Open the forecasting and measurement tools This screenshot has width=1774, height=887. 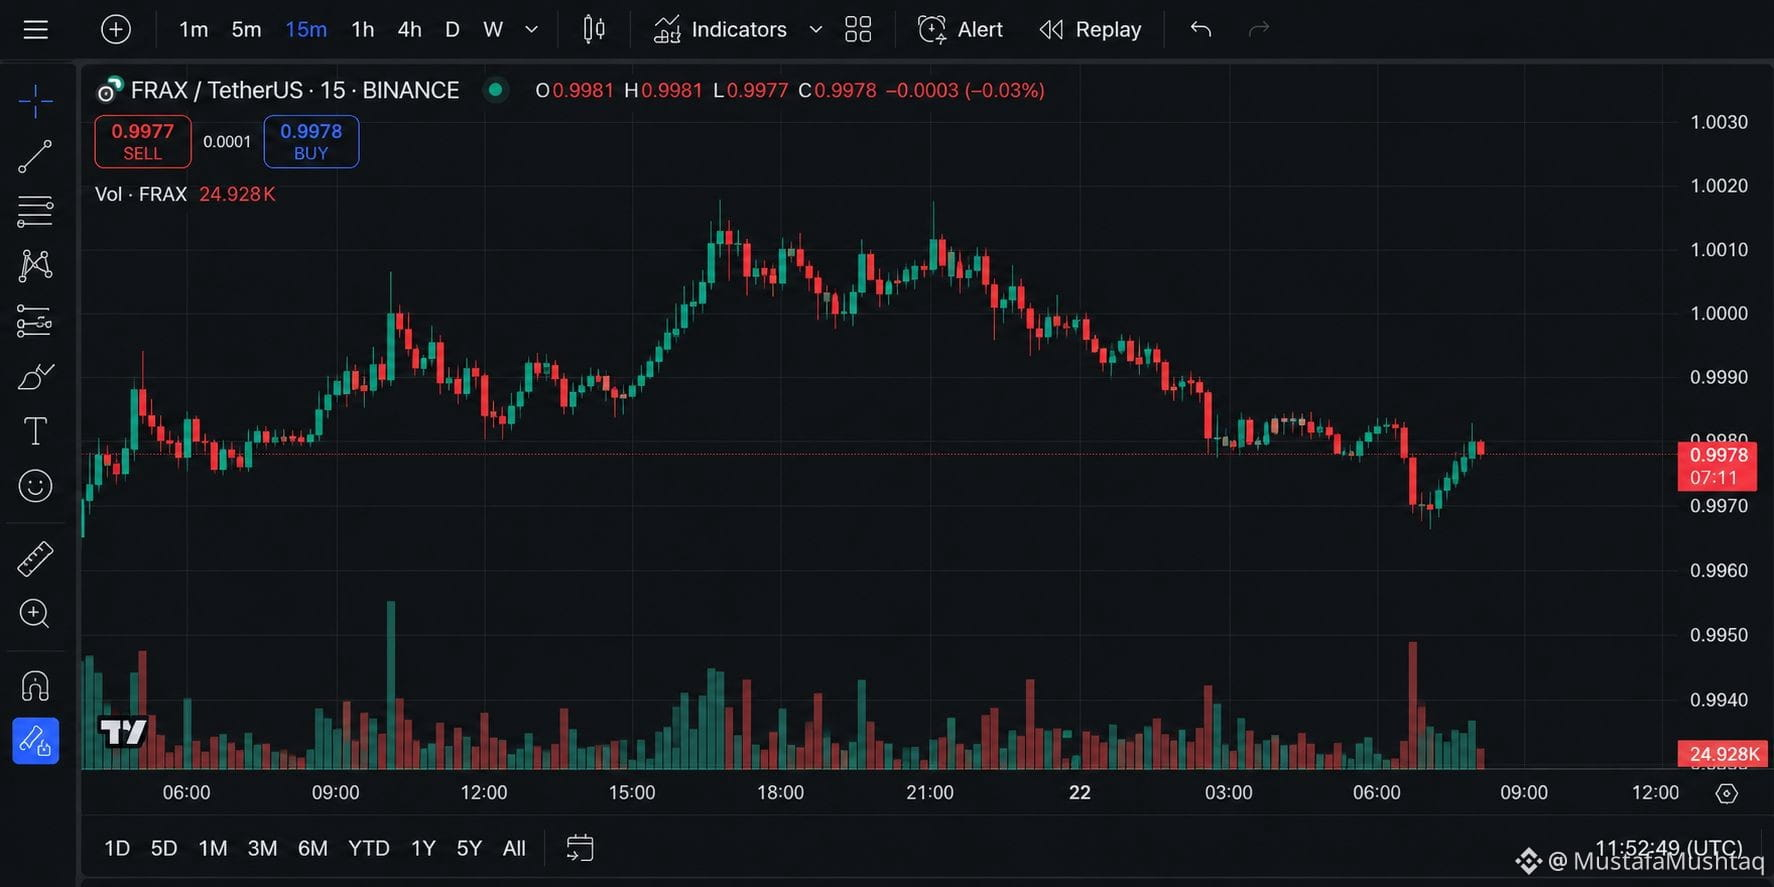(x=35, y=321)
